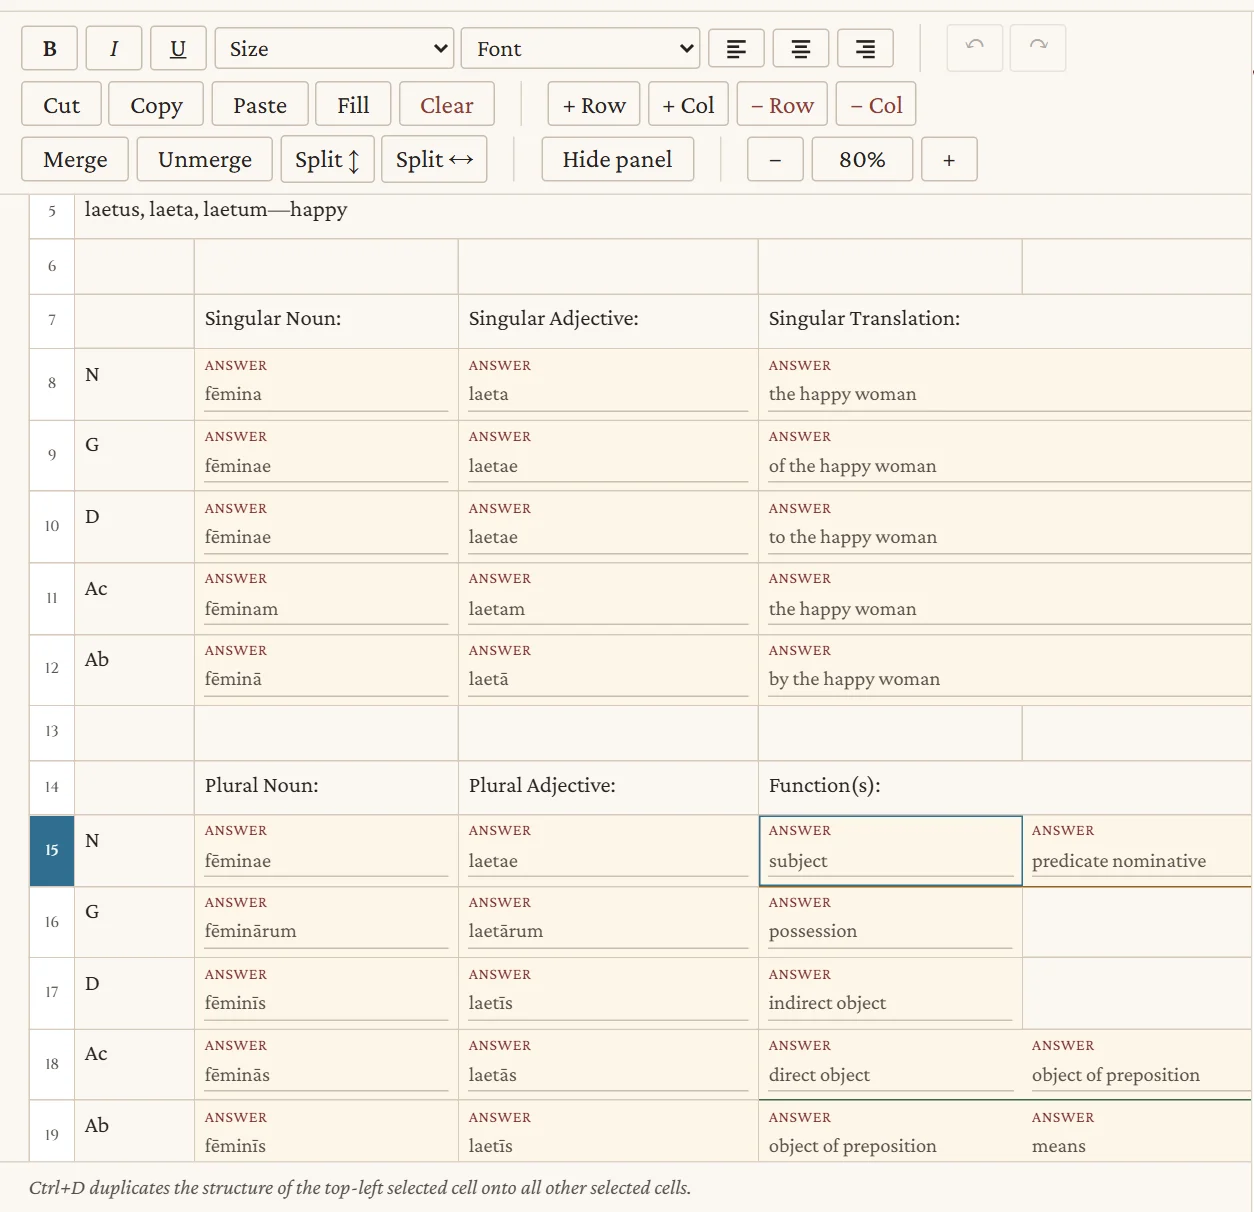Clear the selected cells
1254x1212 pixels.
coord(446,105)
